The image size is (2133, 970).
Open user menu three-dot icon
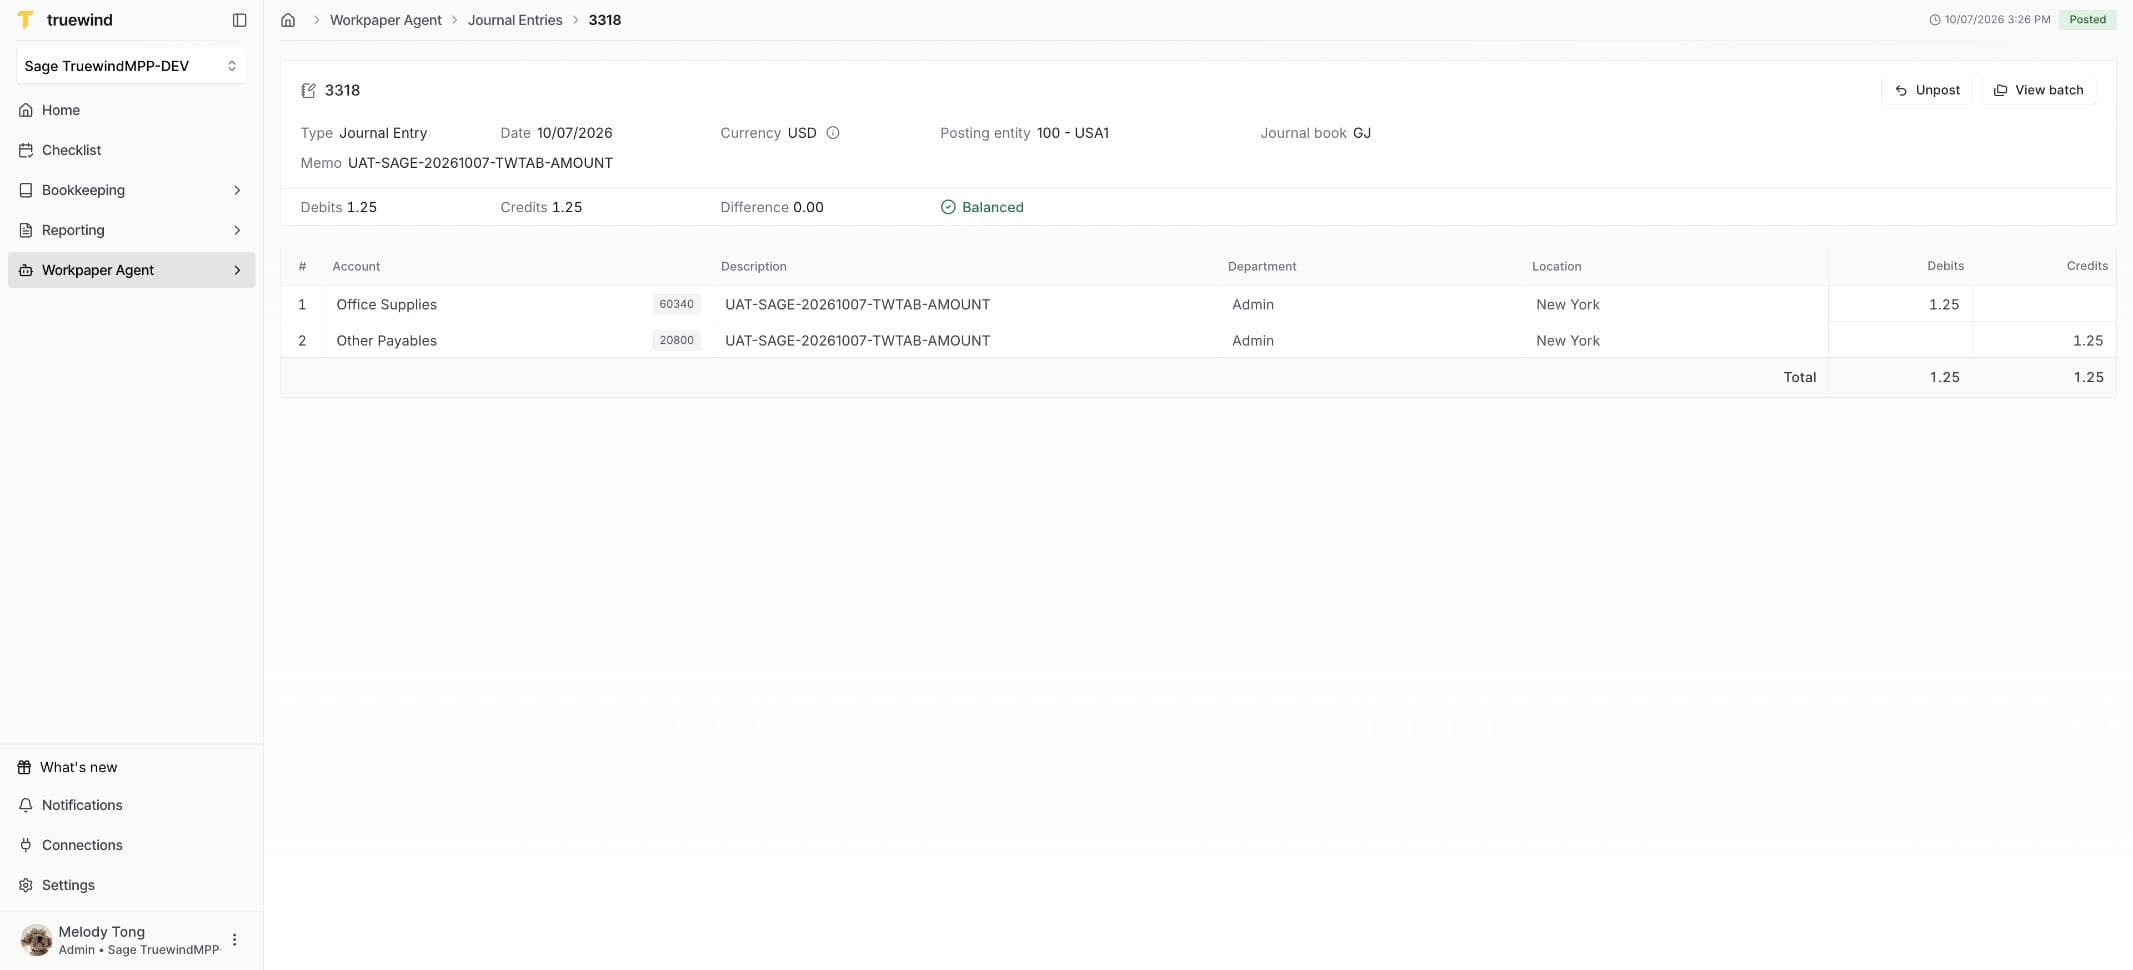tap(235, 940)
